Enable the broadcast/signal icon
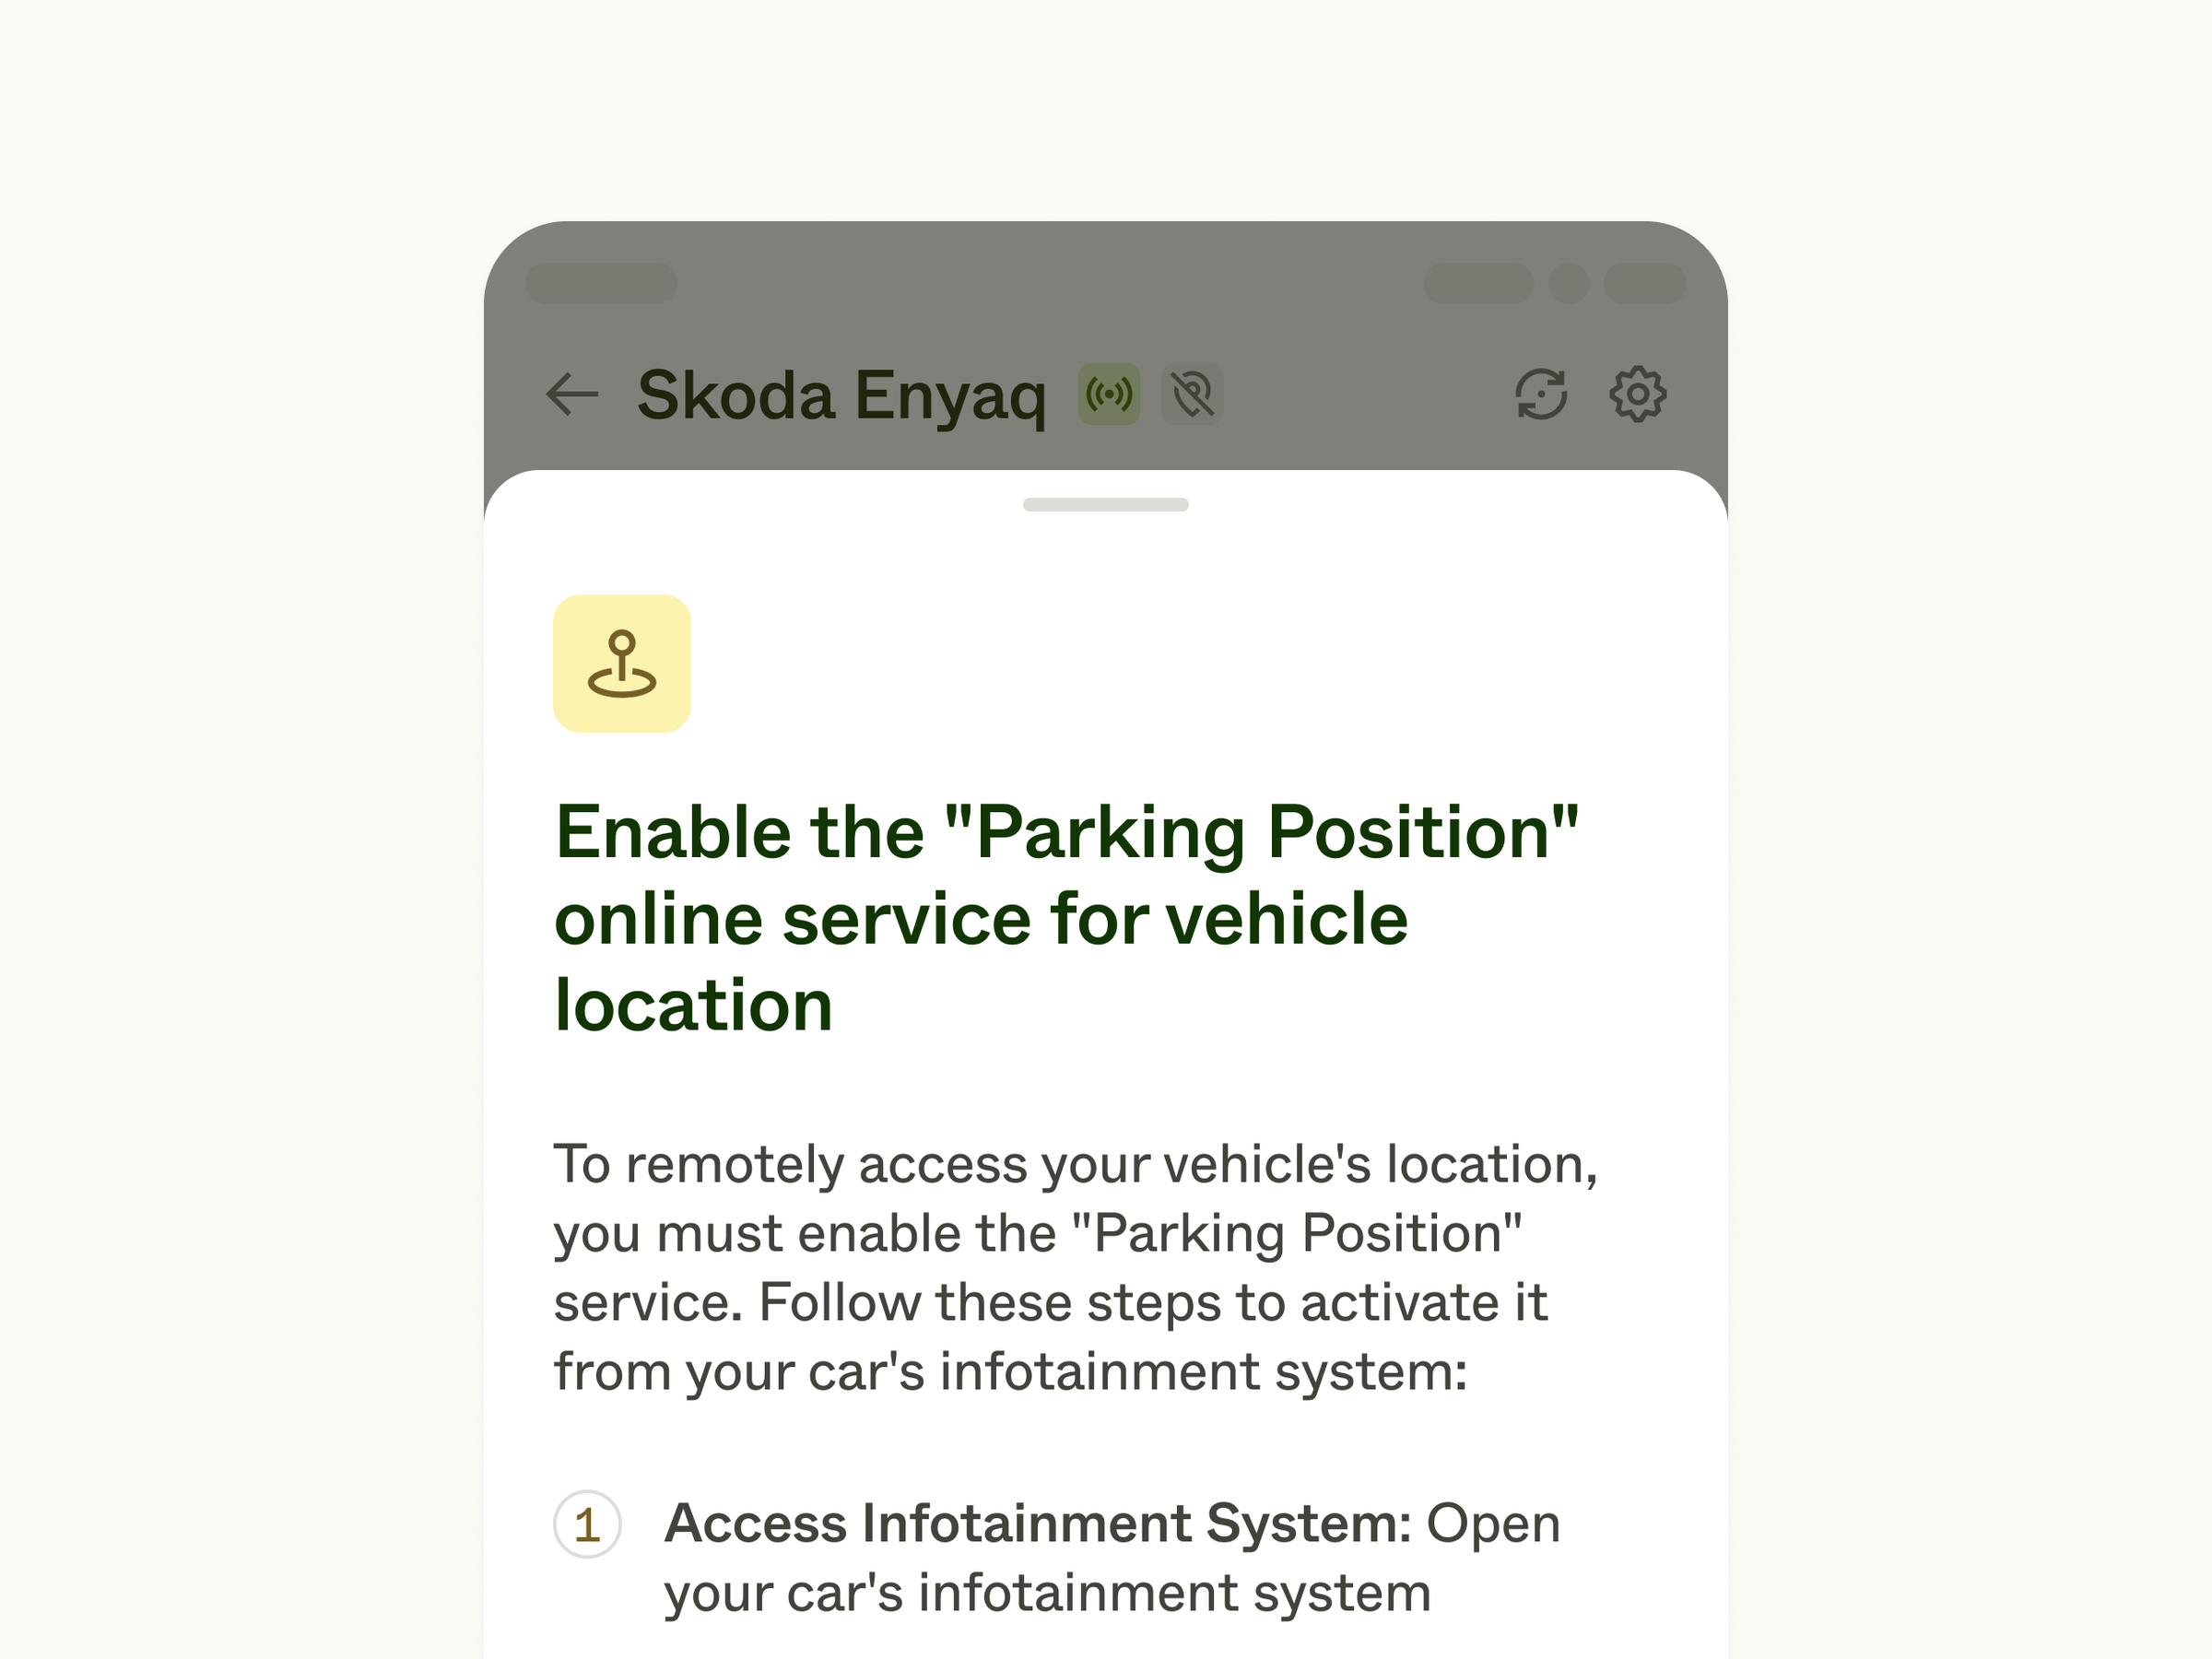Screen dimensions: 2212x1659 1112,392
